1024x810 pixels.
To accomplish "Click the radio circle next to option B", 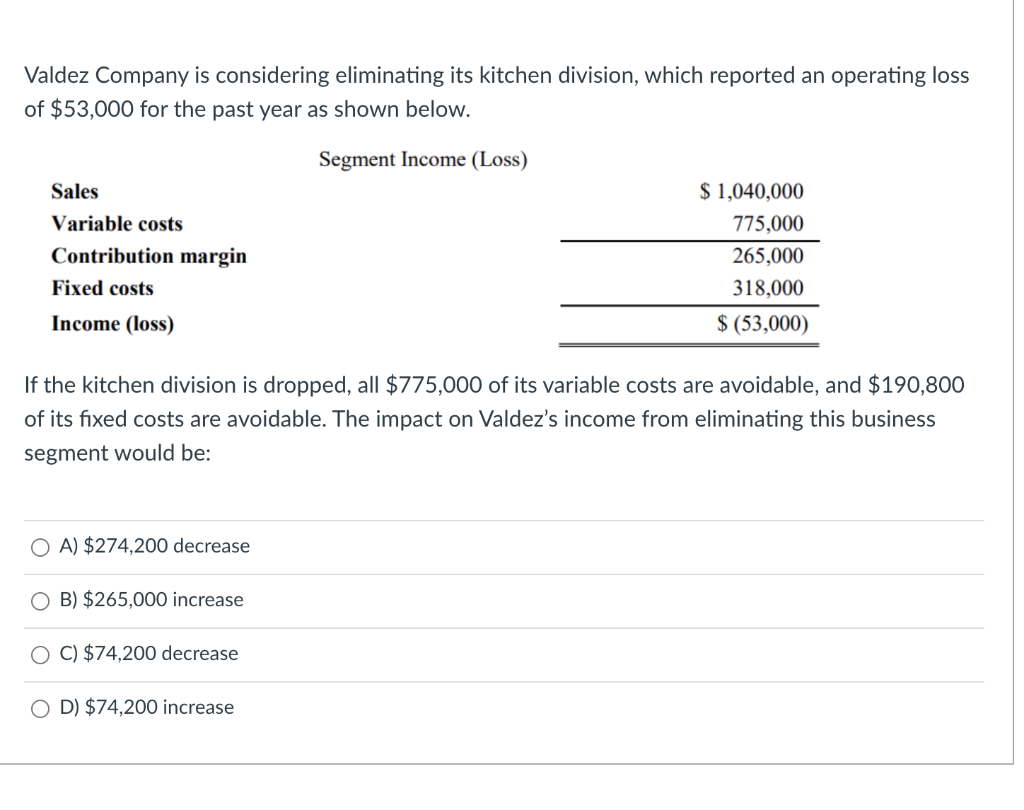I will [40, 600].
